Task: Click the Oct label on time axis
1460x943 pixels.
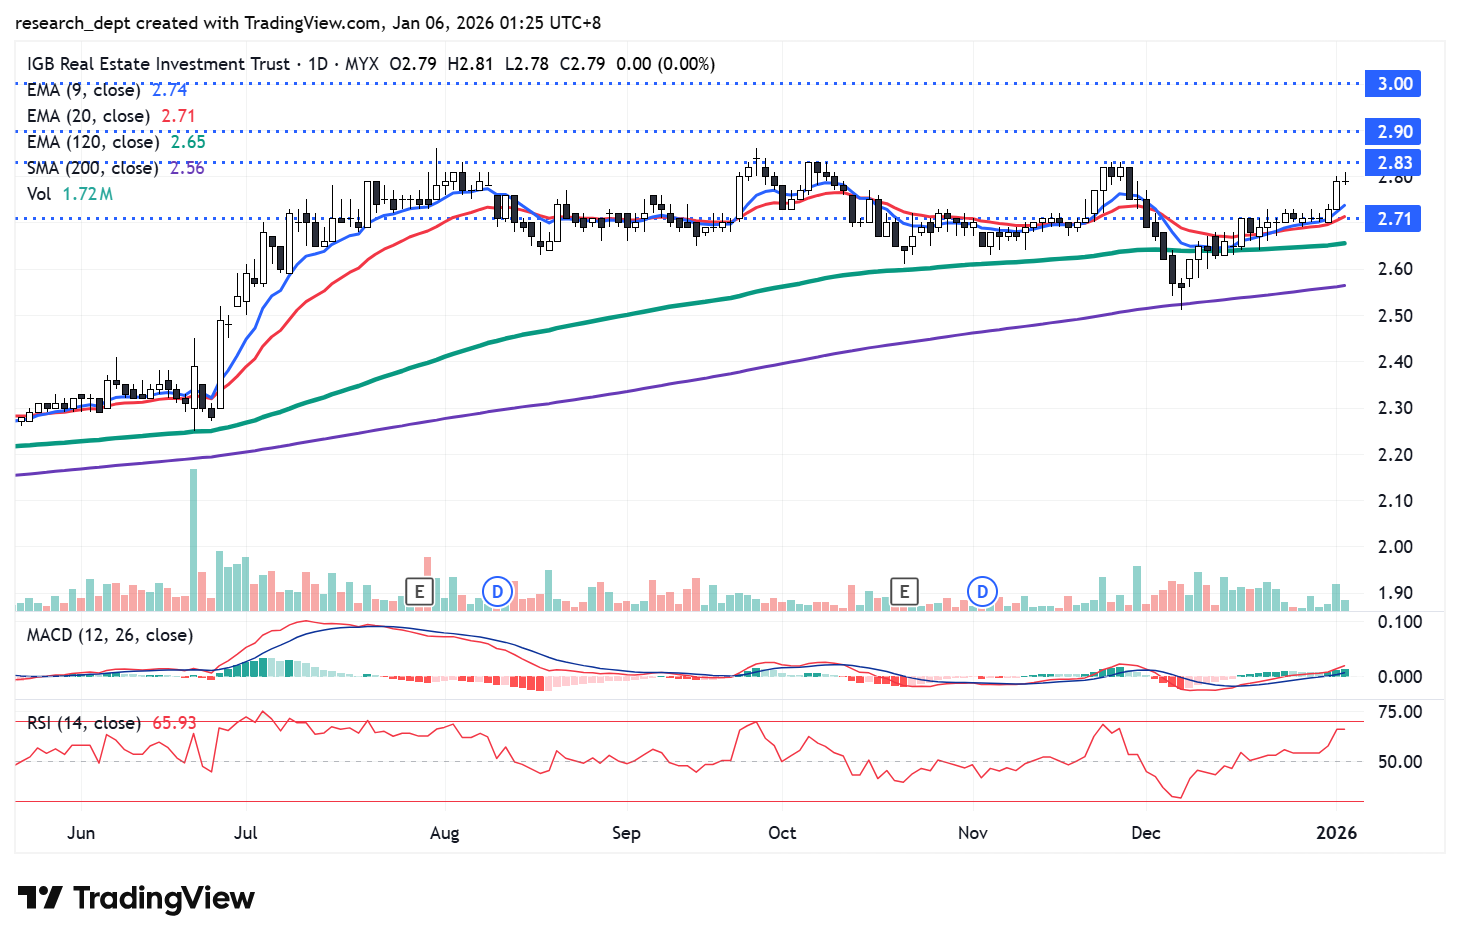Action: click(x=782, y=833)
